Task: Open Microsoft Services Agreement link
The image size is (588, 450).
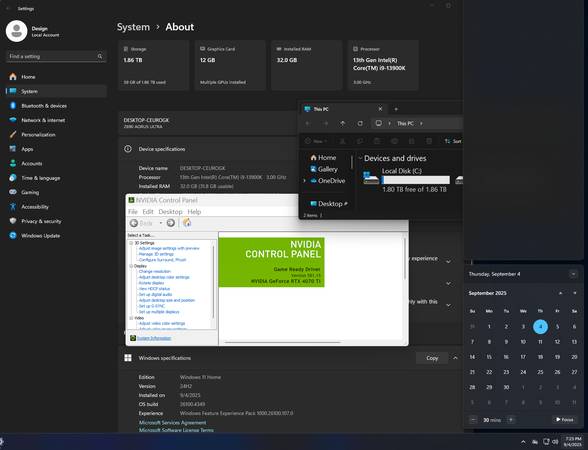Action: pyautogui.click(x=172, y=423)
